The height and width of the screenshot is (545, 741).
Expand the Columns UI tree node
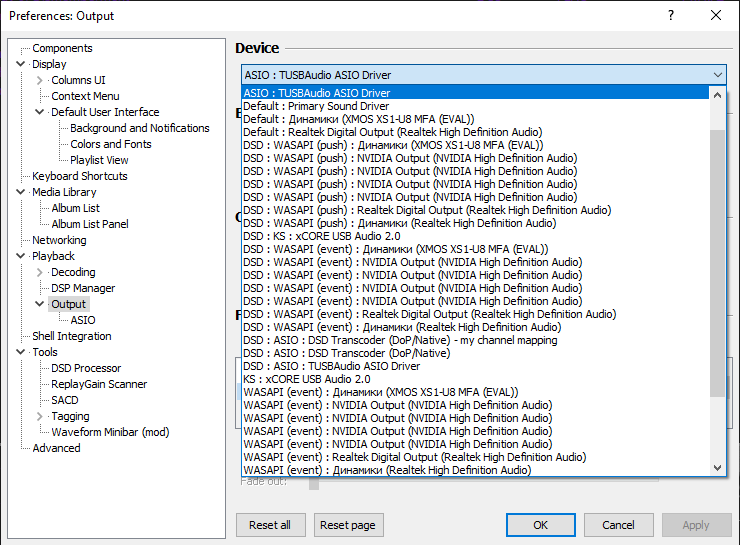[40, 80]
